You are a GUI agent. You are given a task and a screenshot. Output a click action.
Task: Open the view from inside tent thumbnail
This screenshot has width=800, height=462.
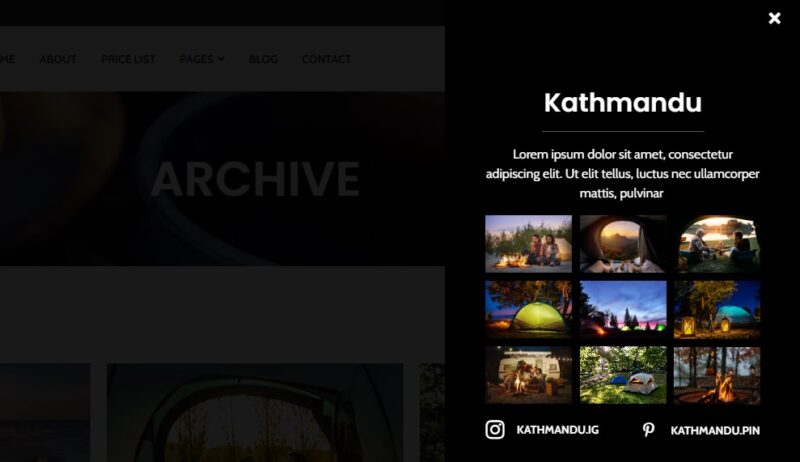622,244
